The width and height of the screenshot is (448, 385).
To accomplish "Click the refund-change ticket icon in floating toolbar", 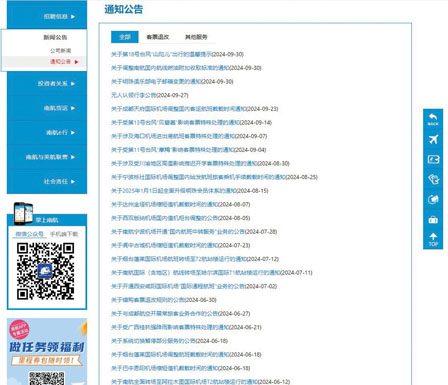I will click(x=433, y=199).
